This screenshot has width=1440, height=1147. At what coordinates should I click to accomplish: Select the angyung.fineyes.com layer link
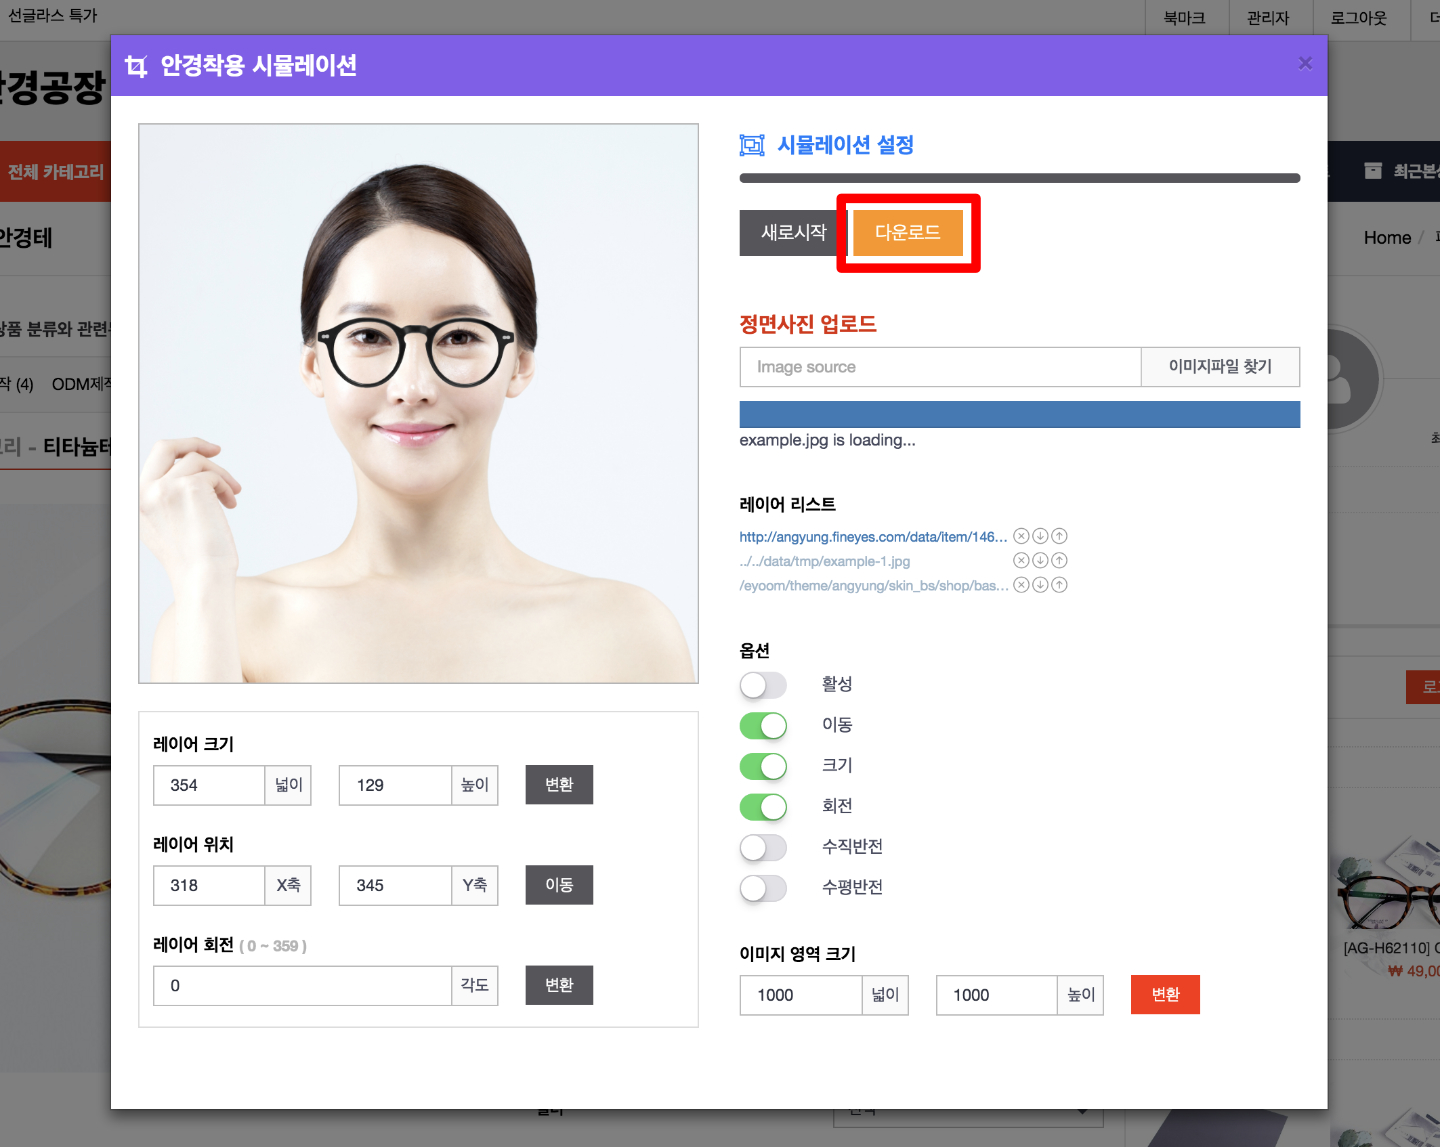873,537
